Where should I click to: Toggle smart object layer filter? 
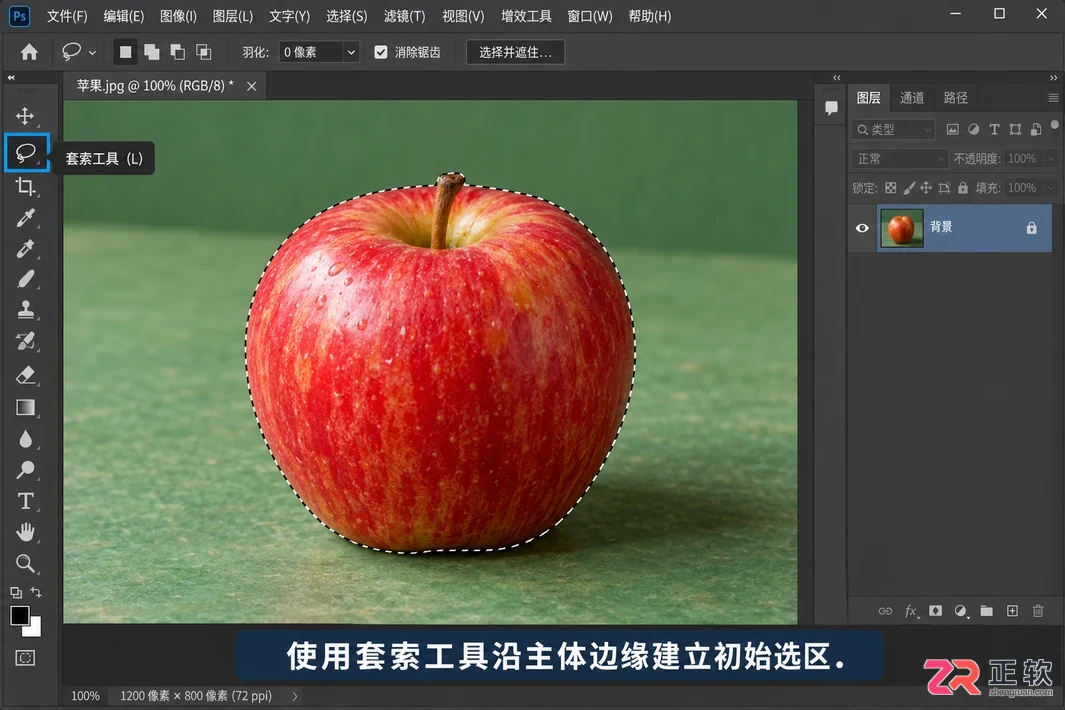[x=1036, y=129]
